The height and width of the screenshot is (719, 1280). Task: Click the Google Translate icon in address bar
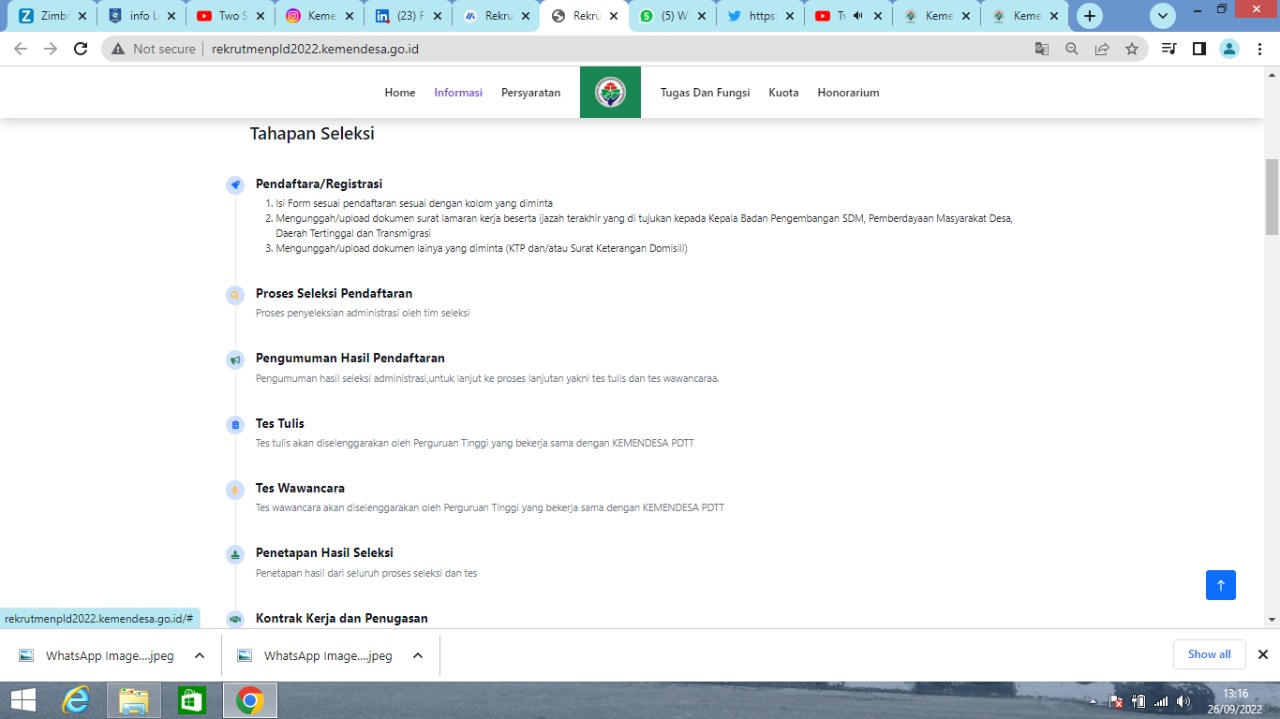(1042, 49)
